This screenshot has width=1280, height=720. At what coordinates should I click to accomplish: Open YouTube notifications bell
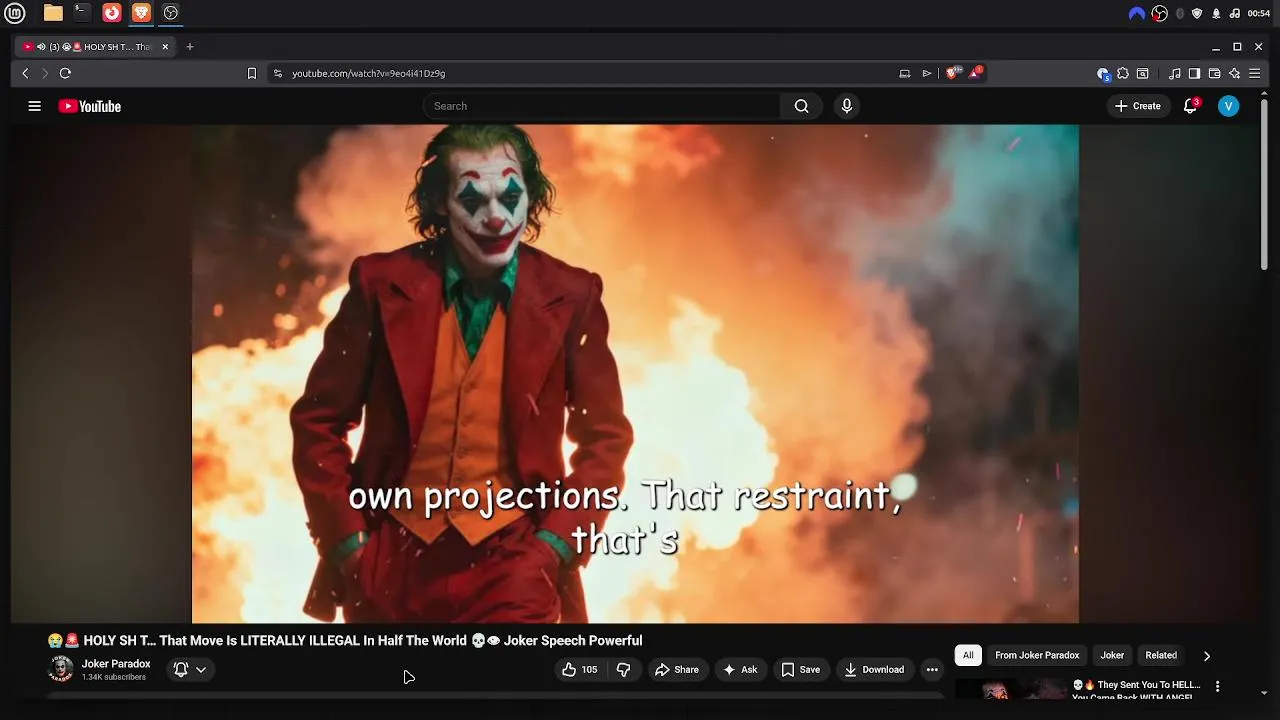[1190, 106]
